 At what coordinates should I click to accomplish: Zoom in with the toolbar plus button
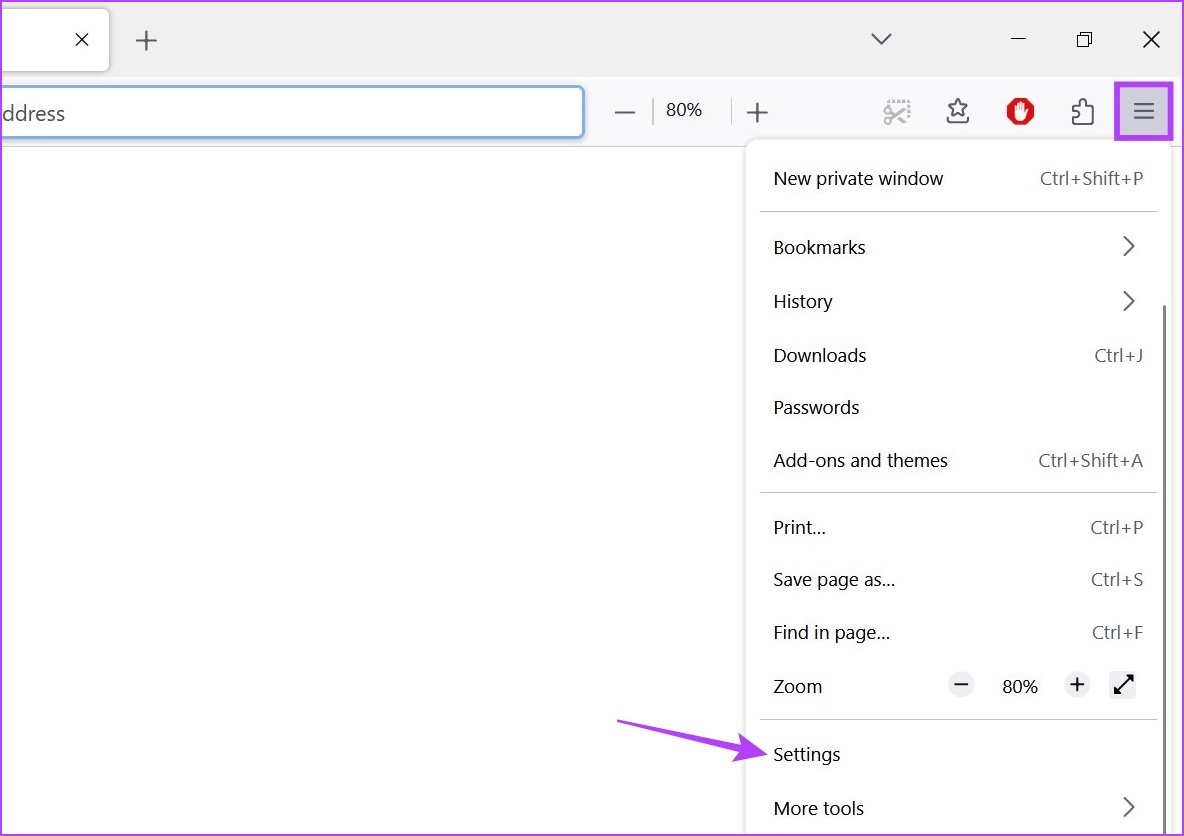pos(757,111)
